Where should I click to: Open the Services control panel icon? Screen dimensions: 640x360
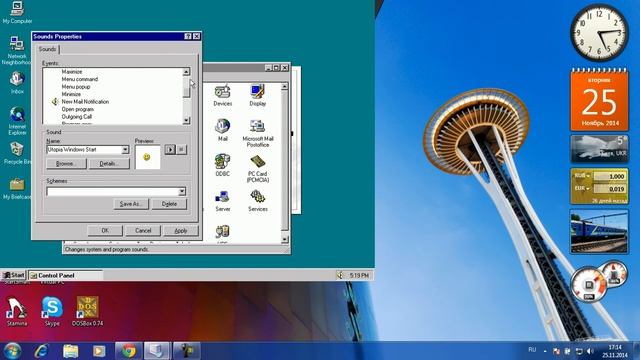tap(258, 200)
